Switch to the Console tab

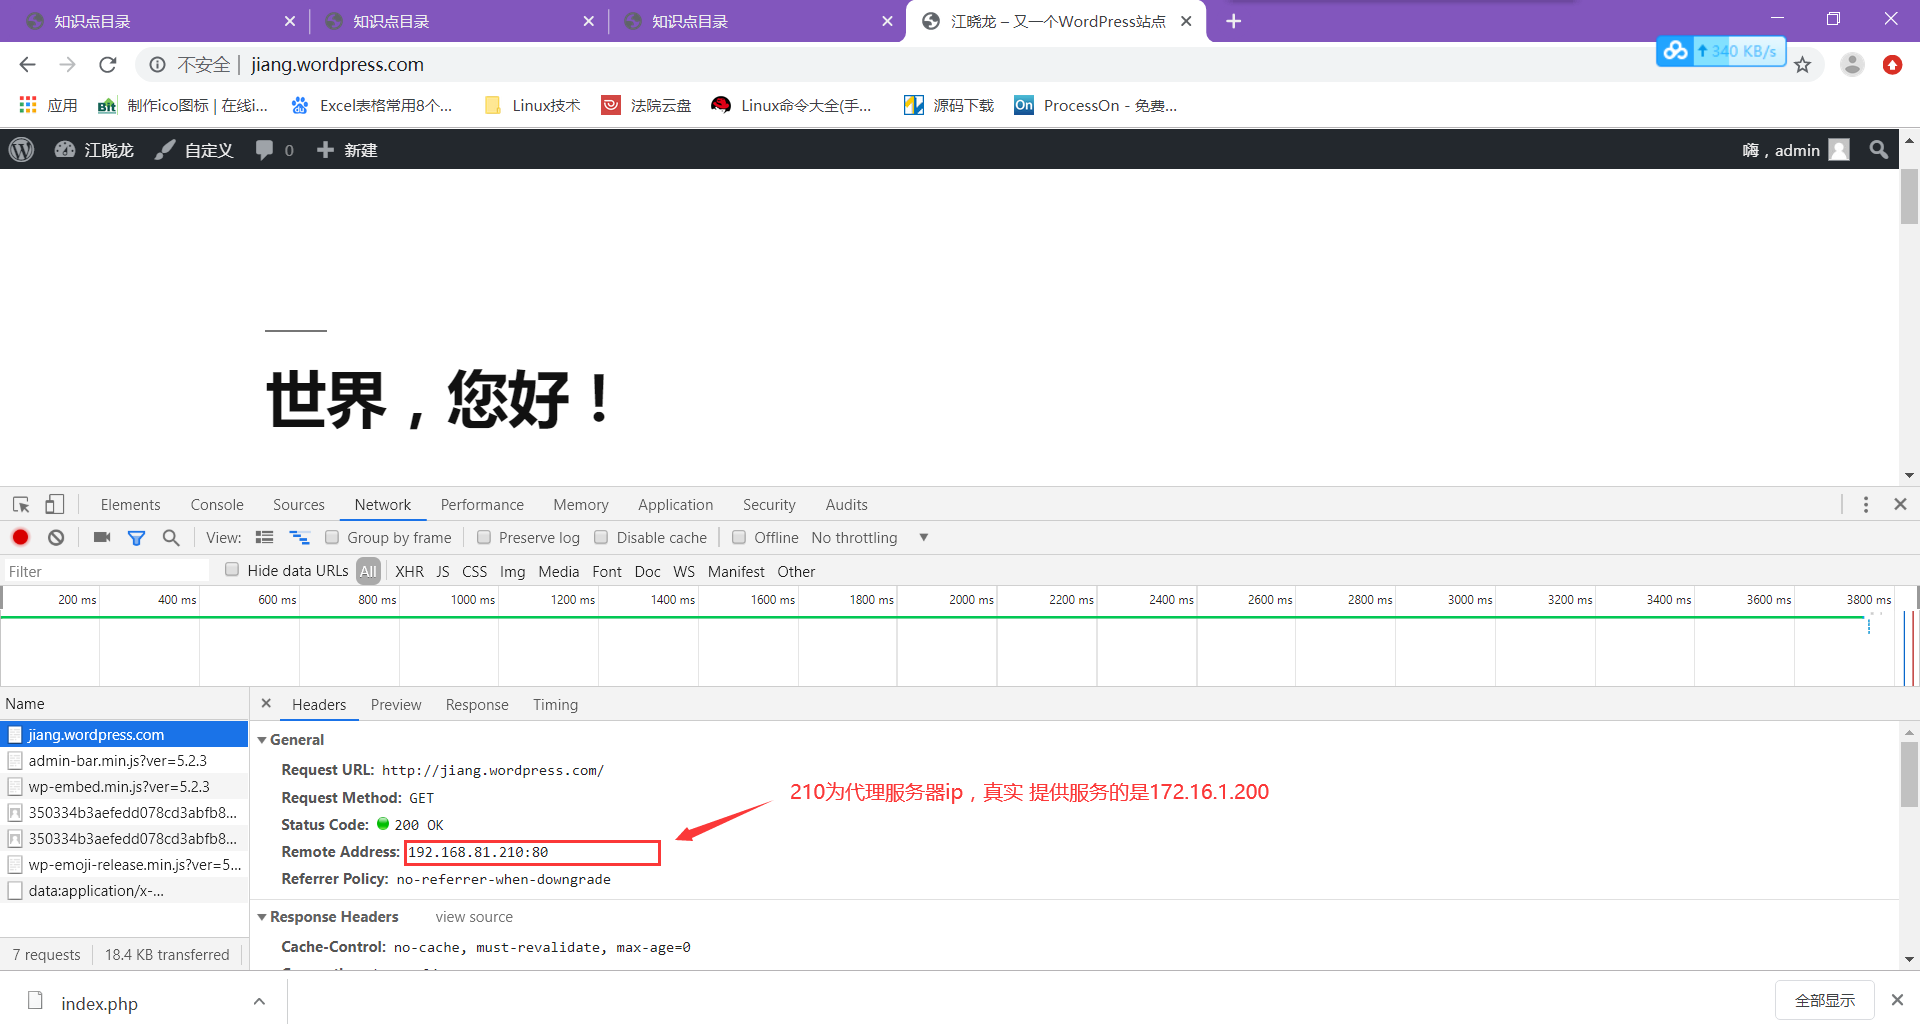click(x=216, y=504)
